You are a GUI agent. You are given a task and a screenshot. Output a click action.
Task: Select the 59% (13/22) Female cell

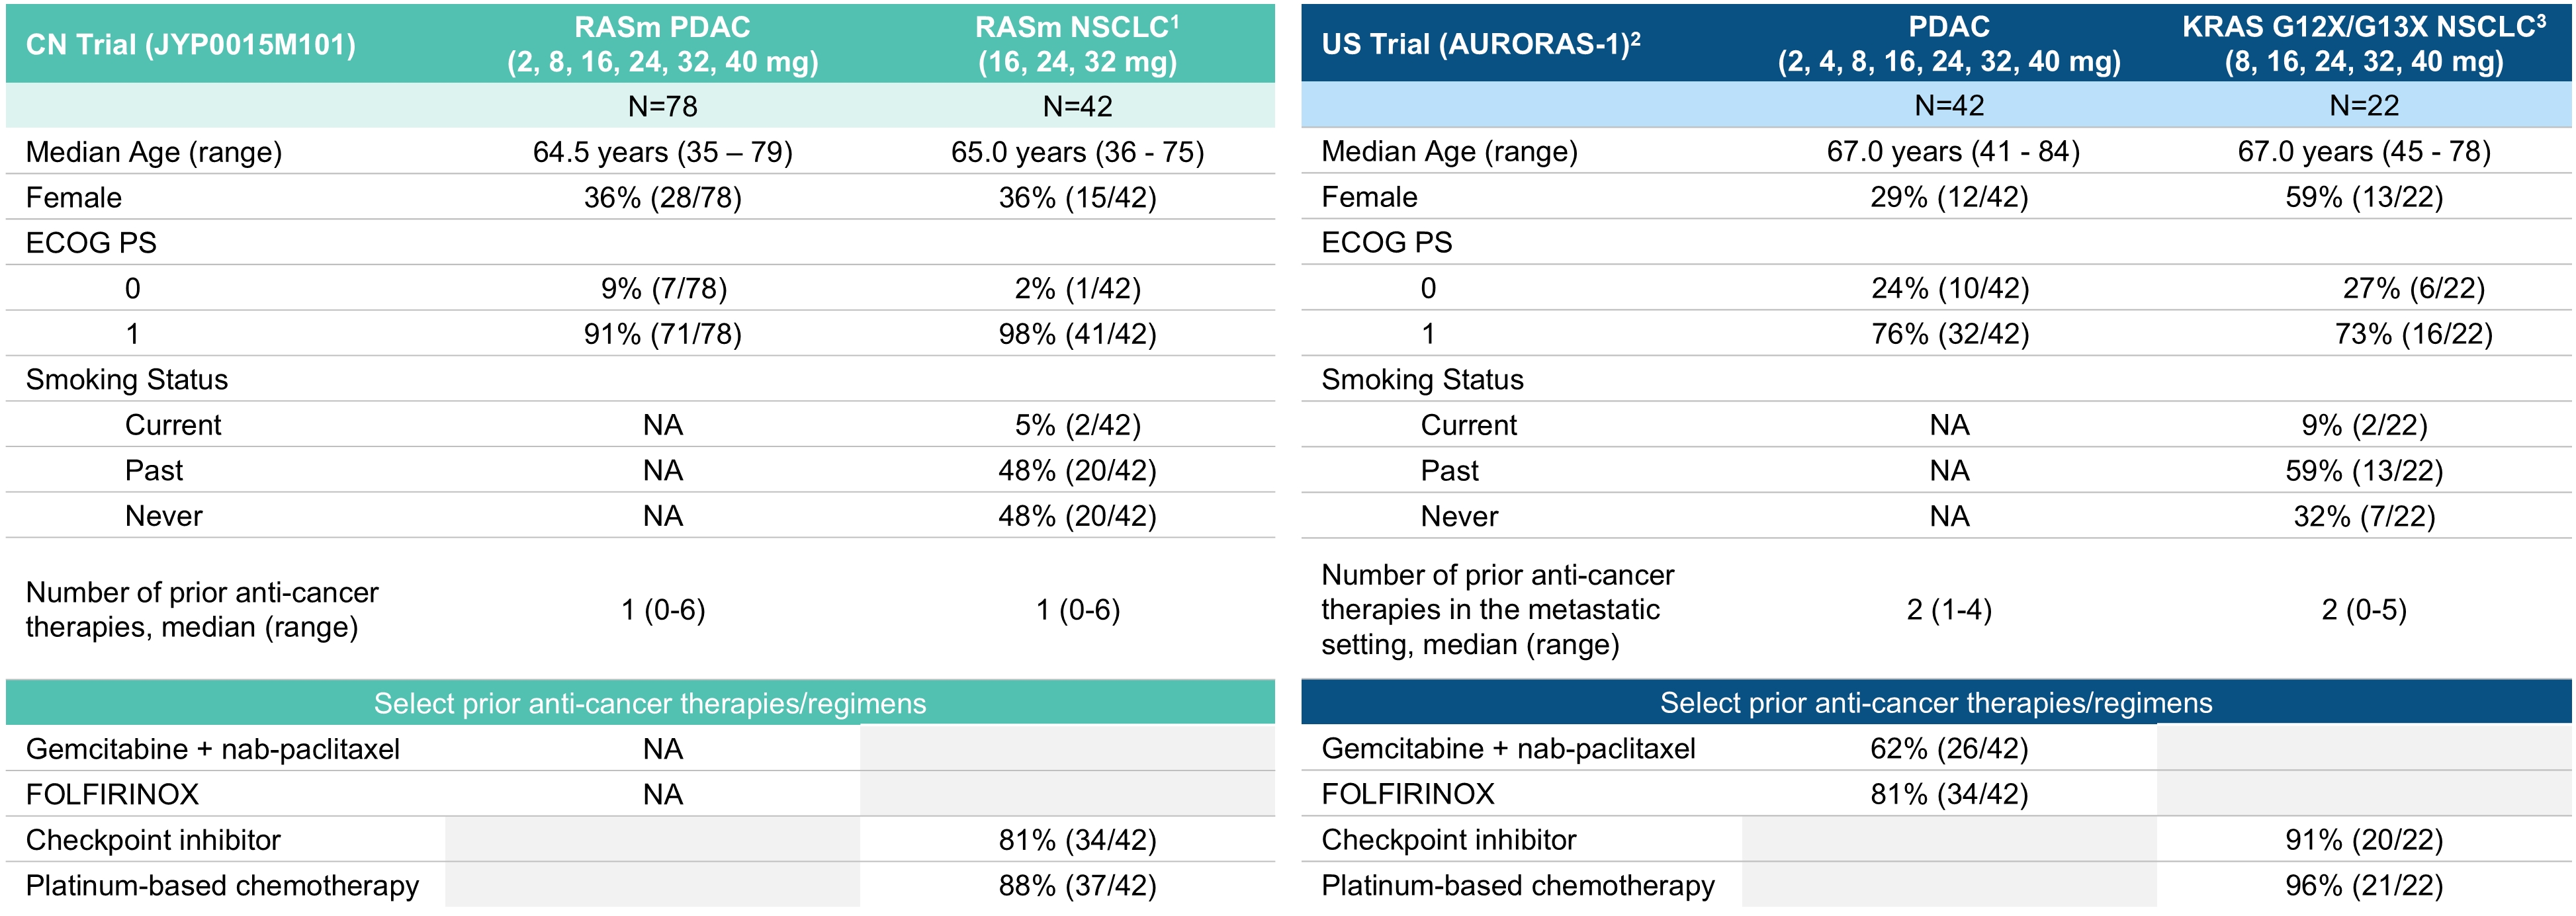point(2364,197)
